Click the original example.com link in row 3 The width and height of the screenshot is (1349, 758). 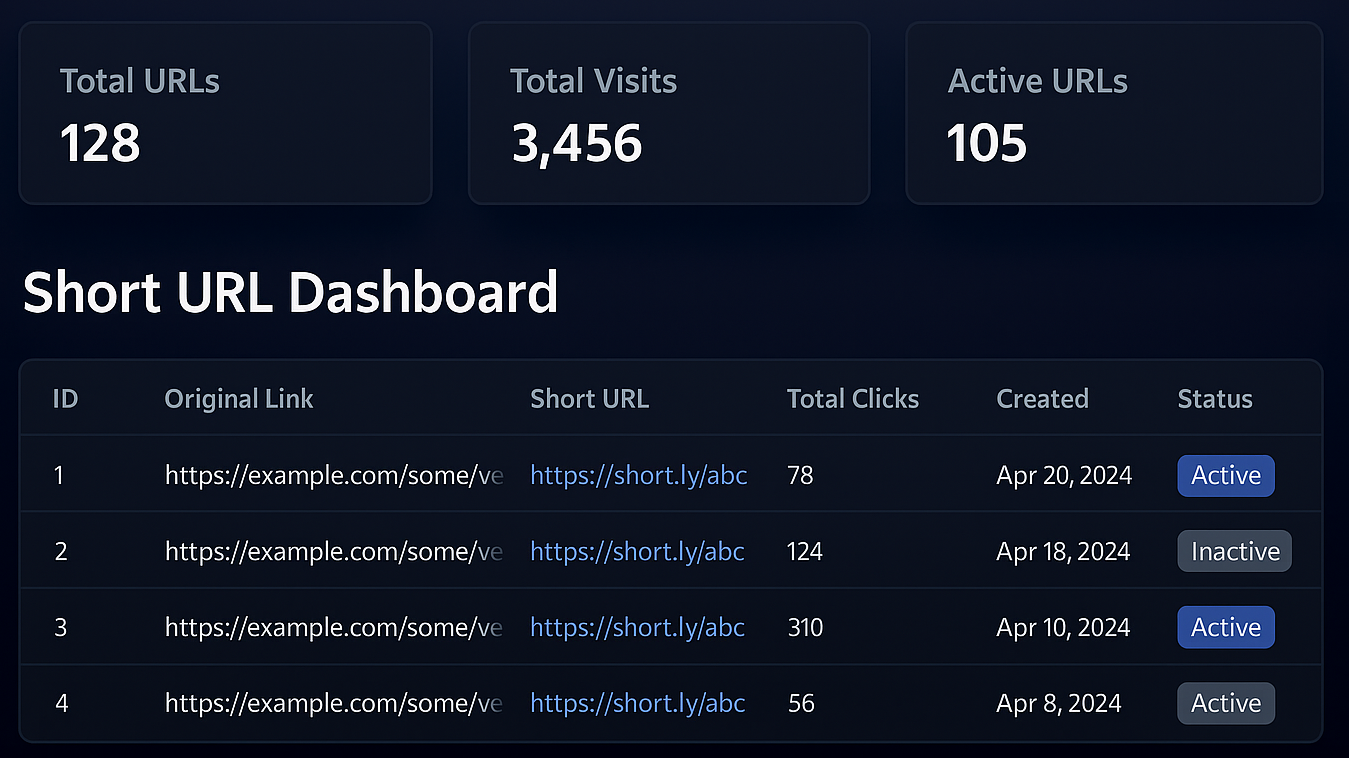(333, 627)
